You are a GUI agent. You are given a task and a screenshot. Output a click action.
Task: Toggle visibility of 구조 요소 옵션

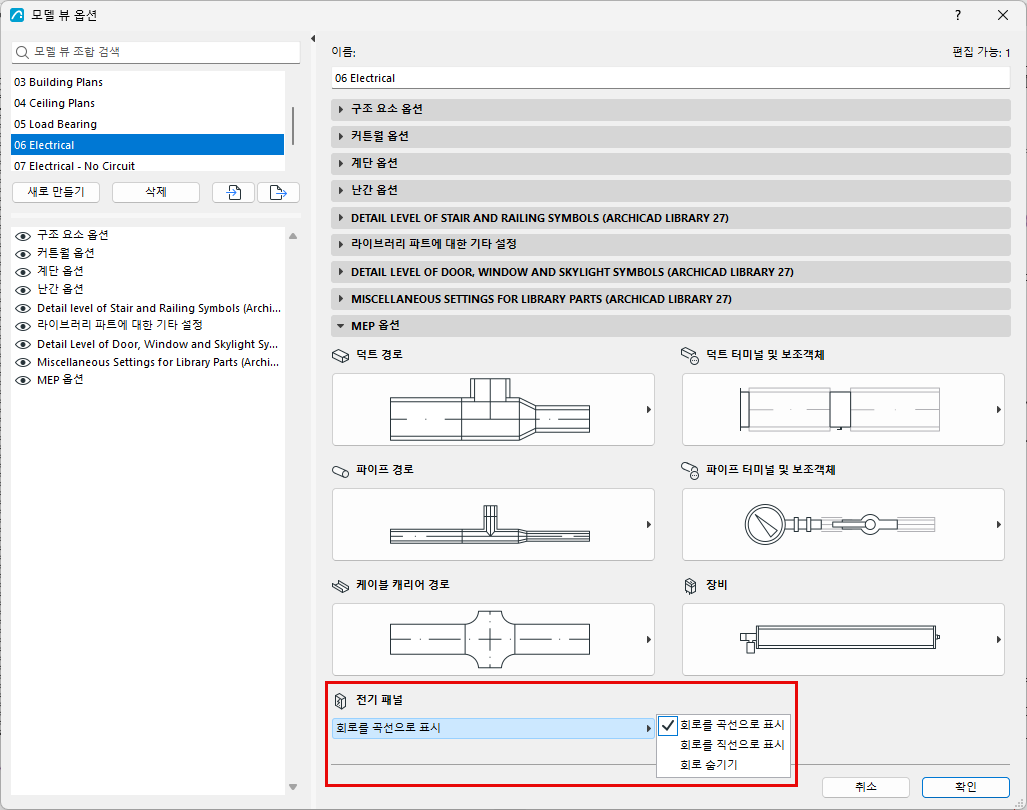(23, 236)
